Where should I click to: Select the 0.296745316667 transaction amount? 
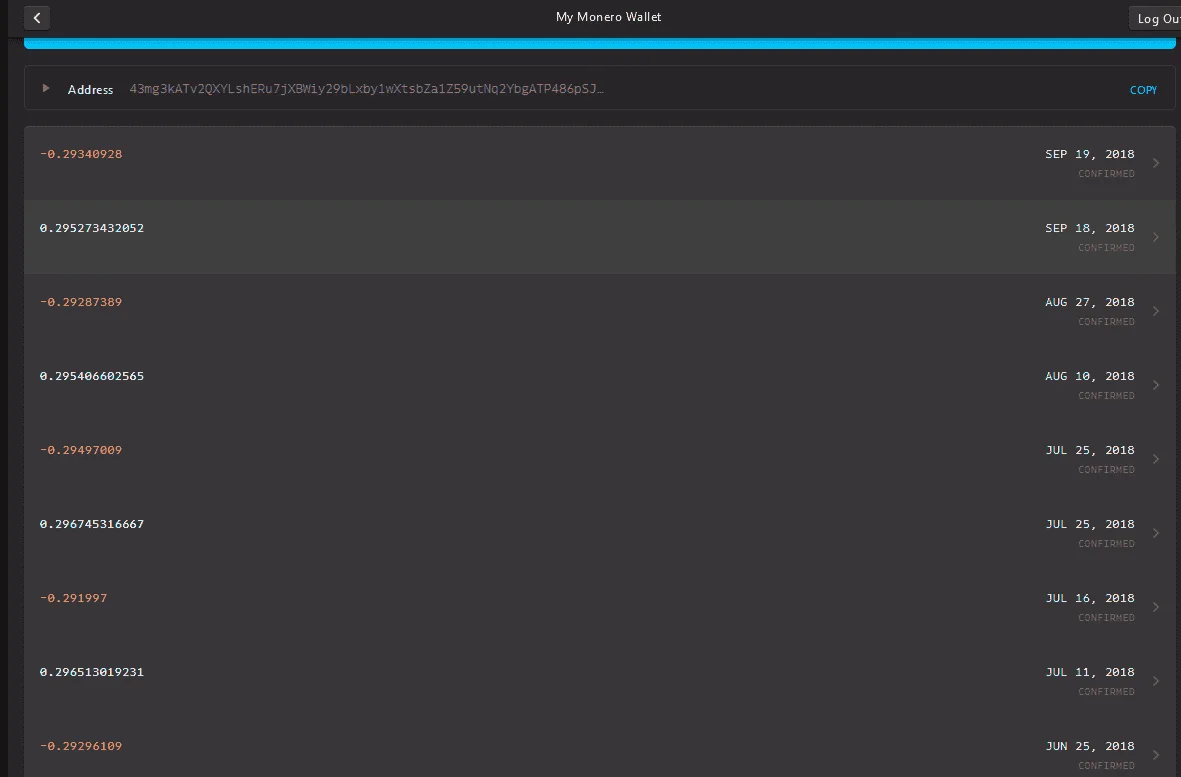tap(91, 524)
